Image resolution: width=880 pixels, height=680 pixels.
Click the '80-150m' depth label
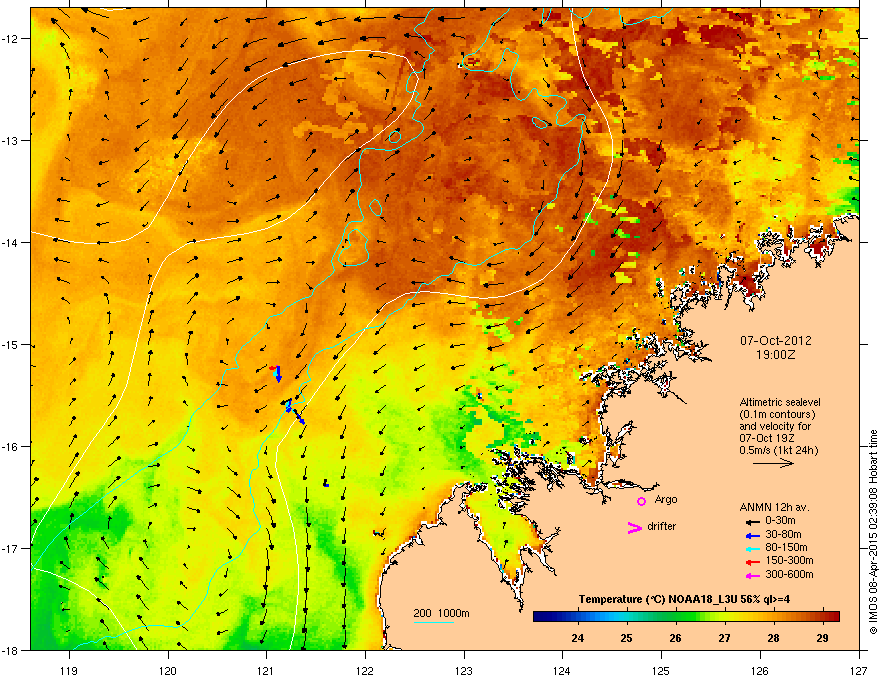(x=786, y=548)
